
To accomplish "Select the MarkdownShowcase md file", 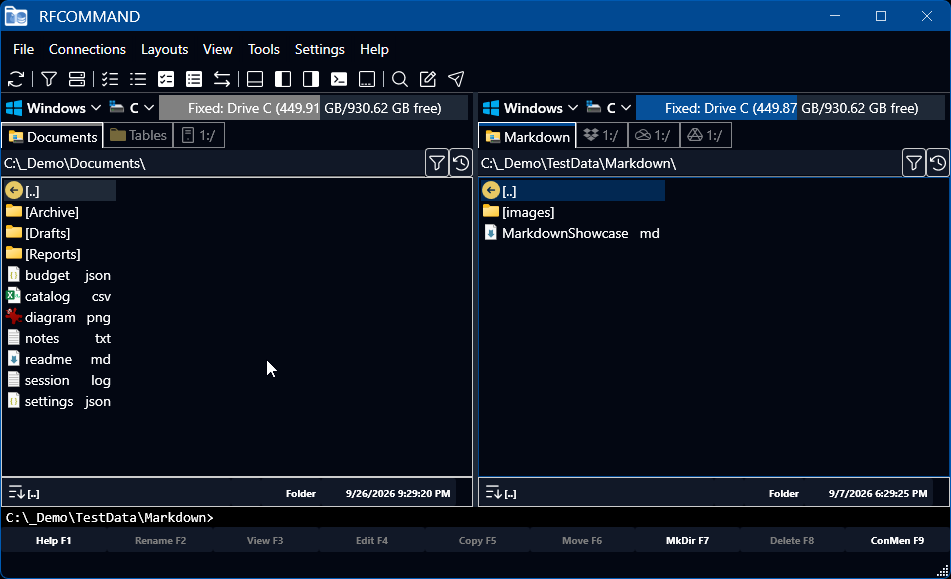I will click(573, 233).
